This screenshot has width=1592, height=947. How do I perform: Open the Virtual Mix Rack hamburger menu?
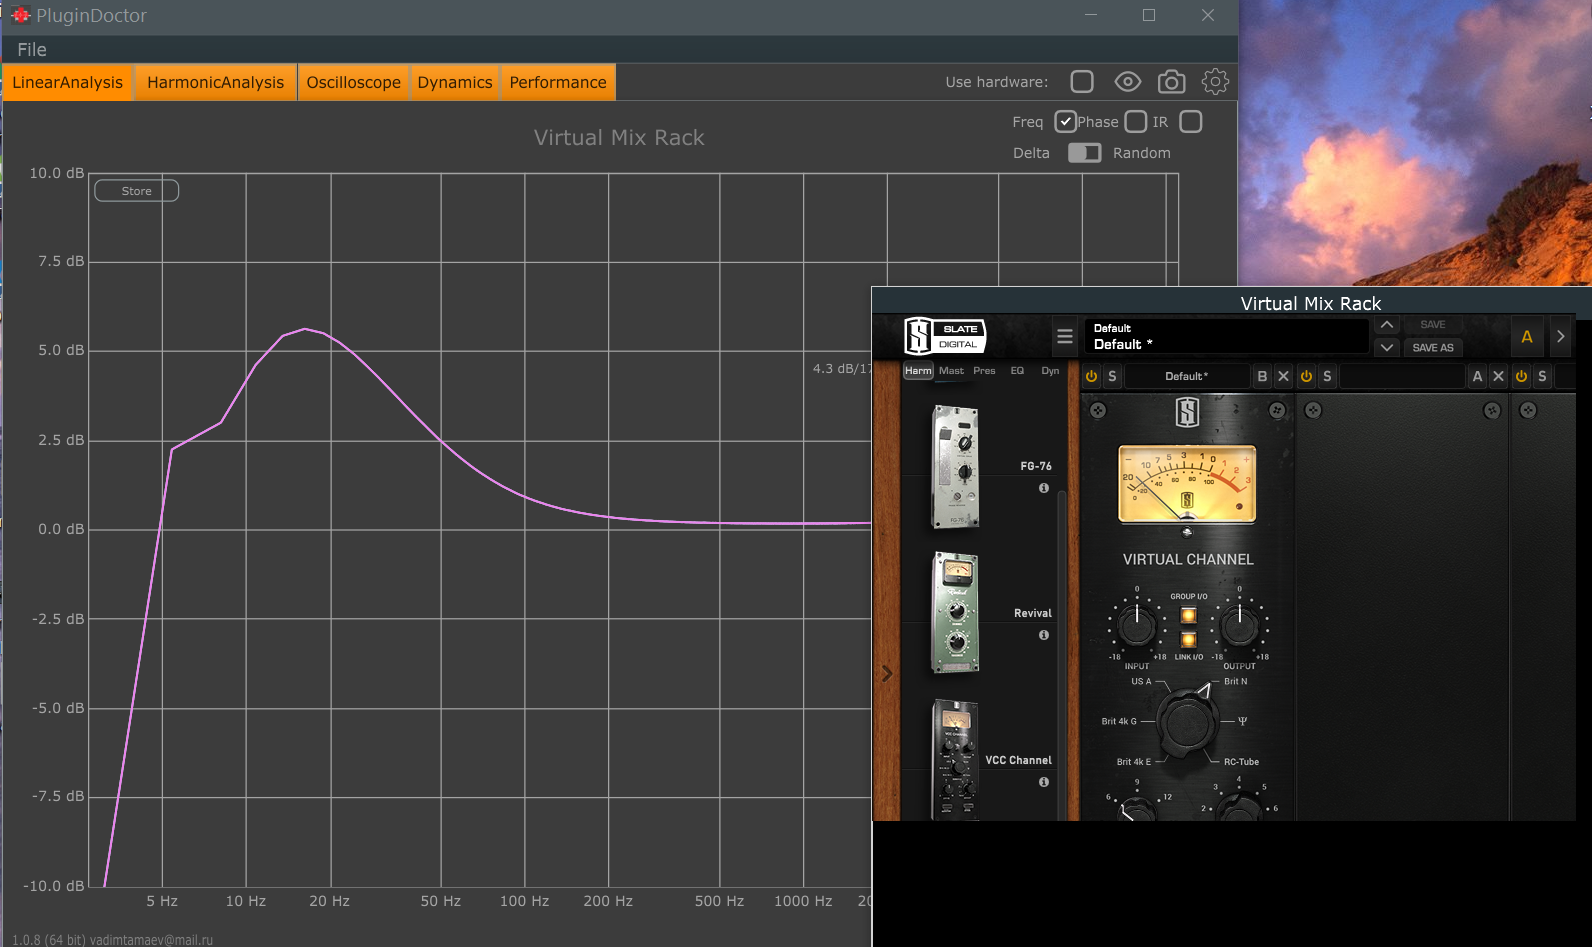click(1065, 336)
